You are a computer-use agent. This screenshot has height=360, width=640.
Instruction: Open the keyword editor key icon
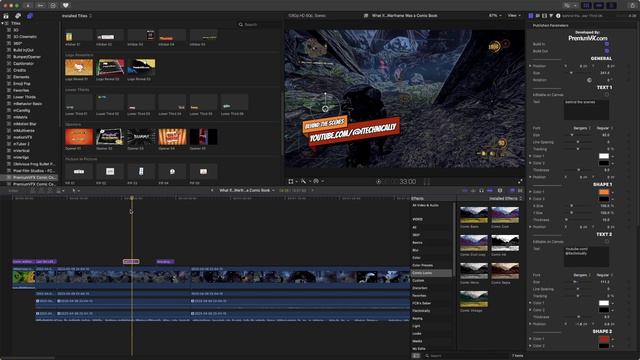coord(40,6)
